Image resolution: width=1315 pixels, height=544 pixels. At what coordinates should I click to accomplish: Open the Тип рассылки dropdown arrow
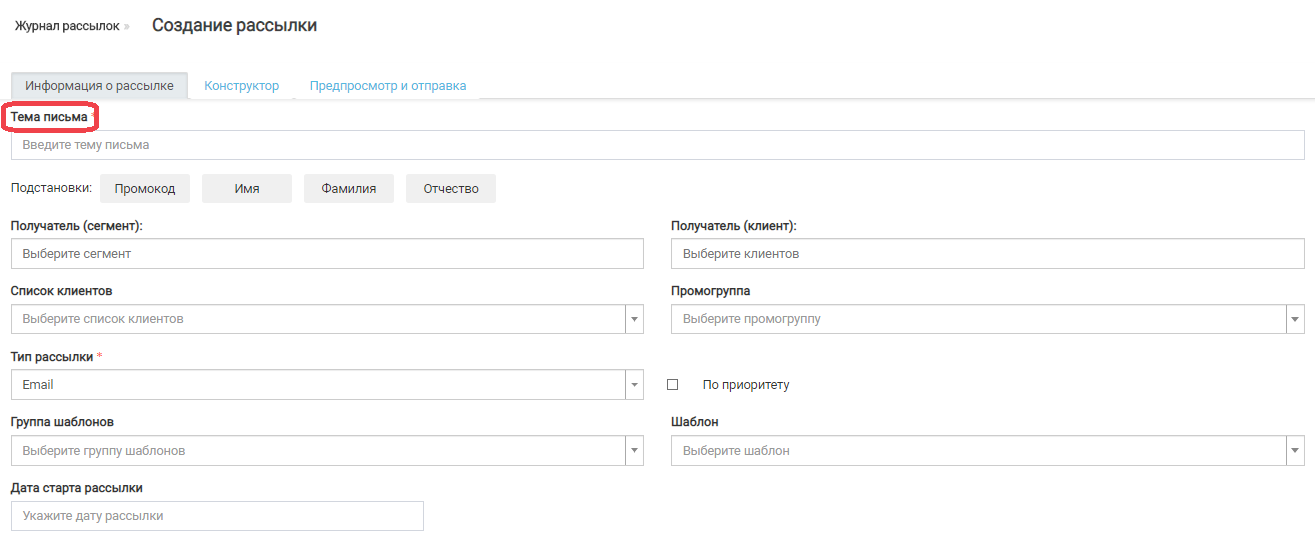pyautogui.click(x=634, y=385)
